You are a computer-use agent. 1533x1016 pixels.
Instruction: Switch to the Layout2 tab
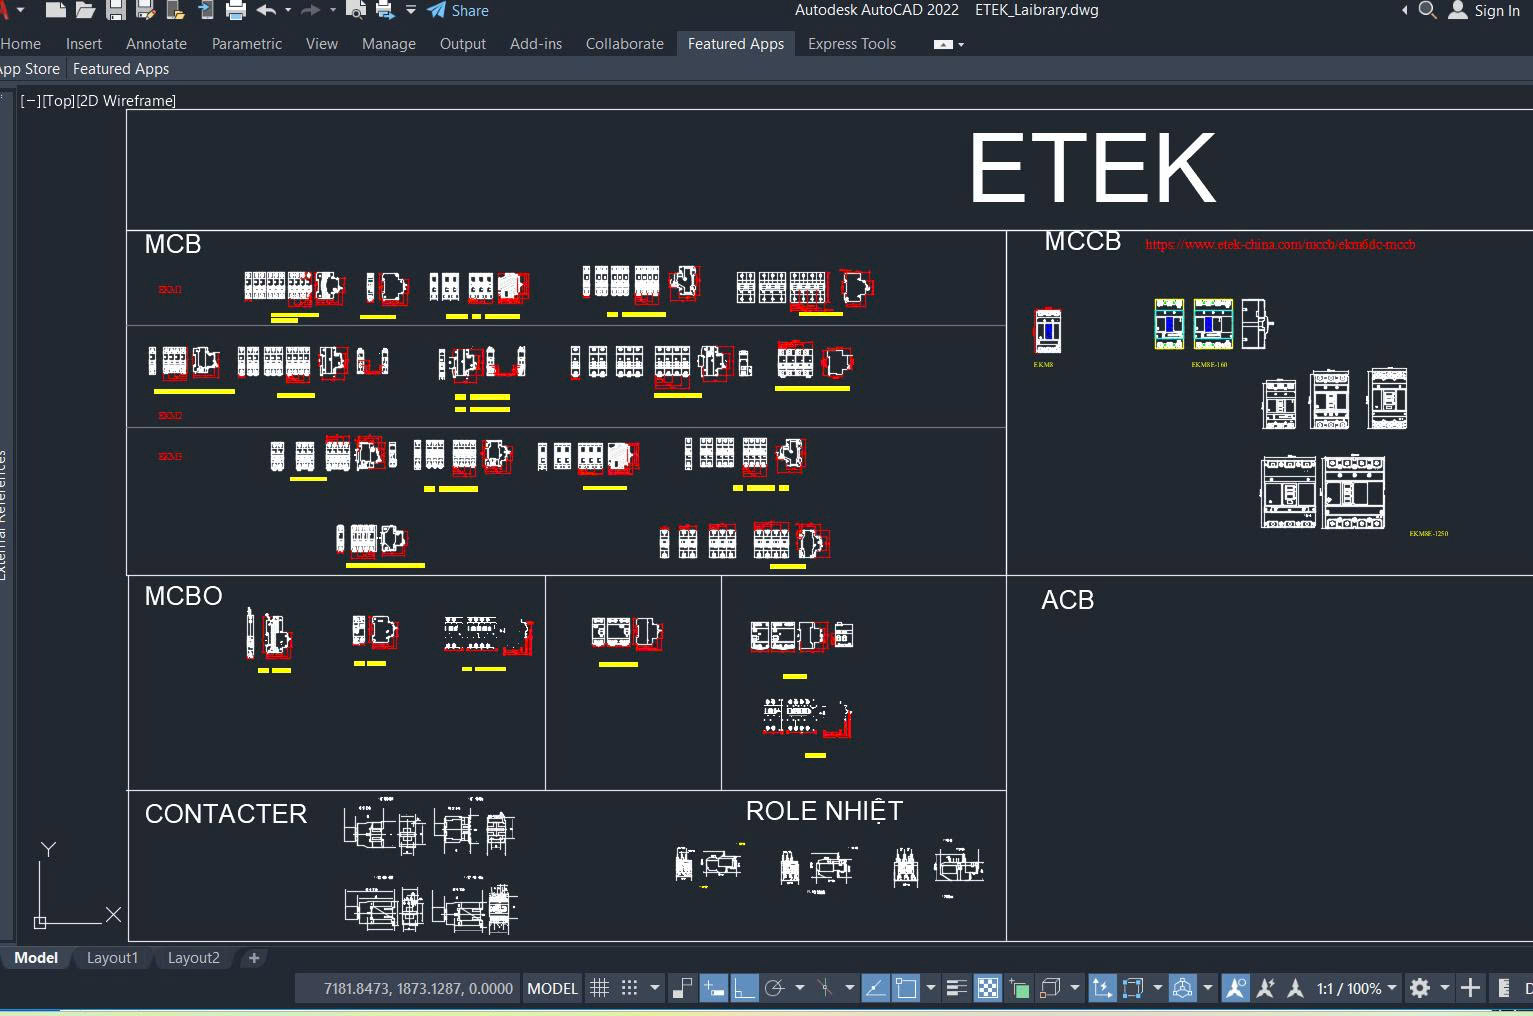pos(193,958)
